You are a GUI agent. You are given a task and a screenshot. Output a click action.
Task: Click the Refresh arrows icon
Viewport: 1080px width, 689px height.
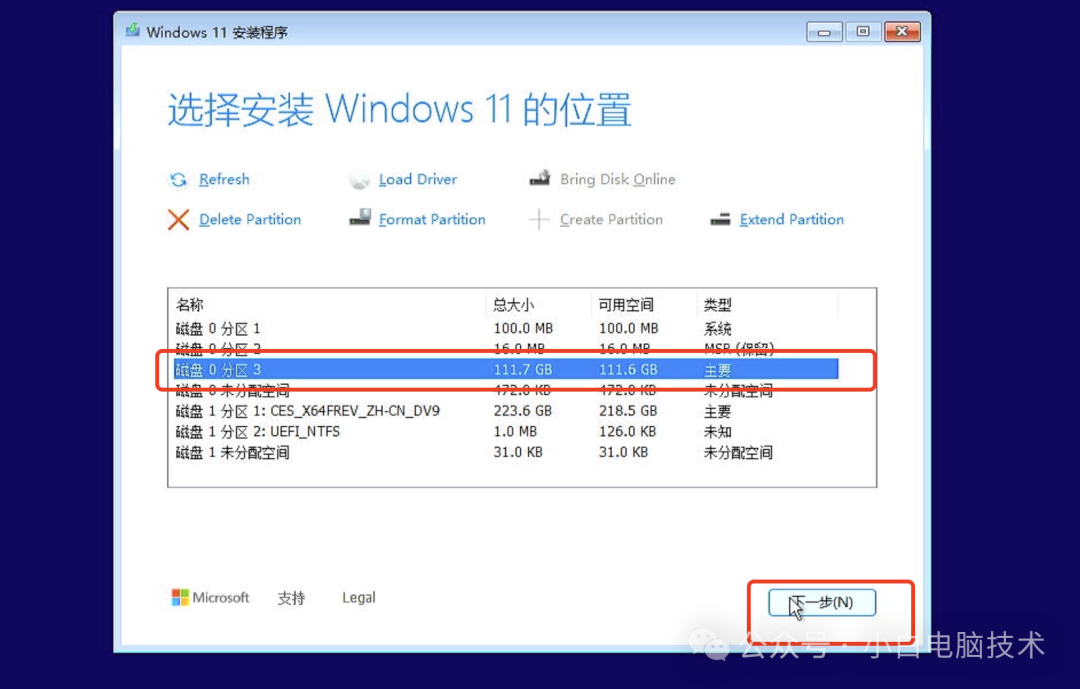[x=178, y=180]
